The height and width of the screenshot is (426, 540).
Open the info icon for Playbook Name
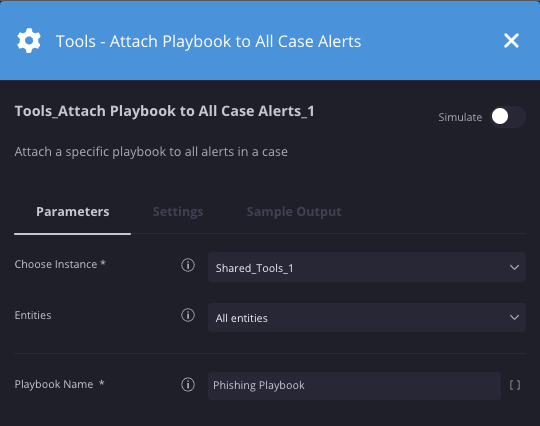pos(188,384)
